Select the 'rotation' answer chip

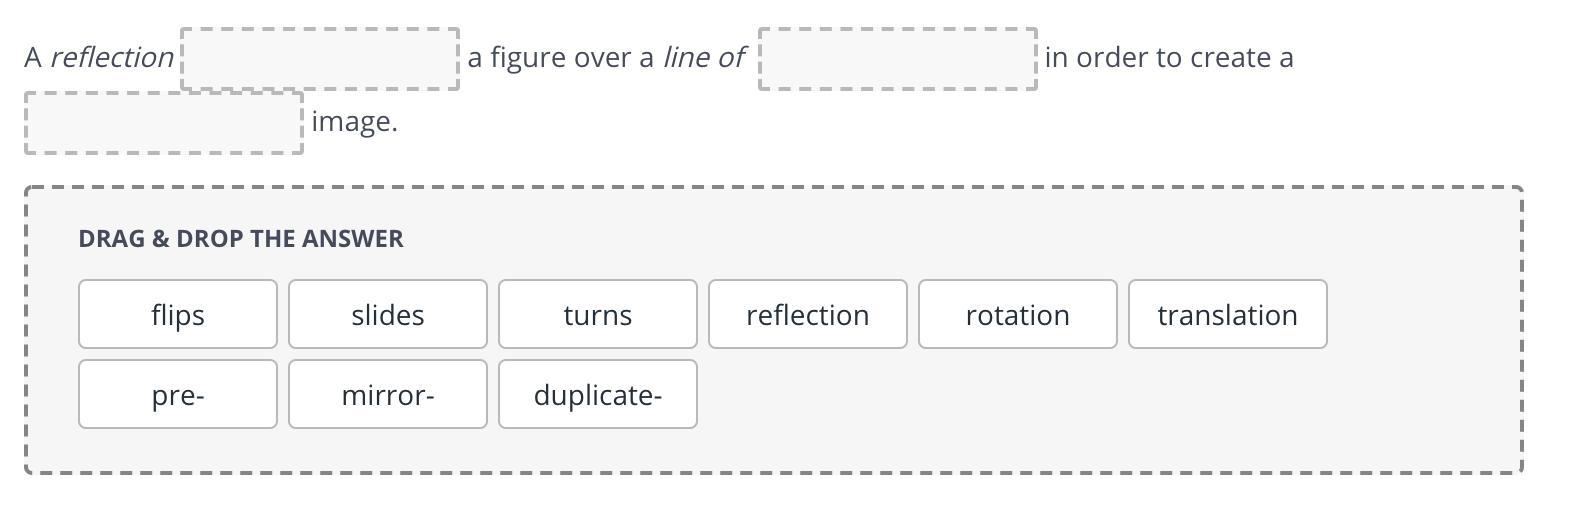(x=1018, y=315)
